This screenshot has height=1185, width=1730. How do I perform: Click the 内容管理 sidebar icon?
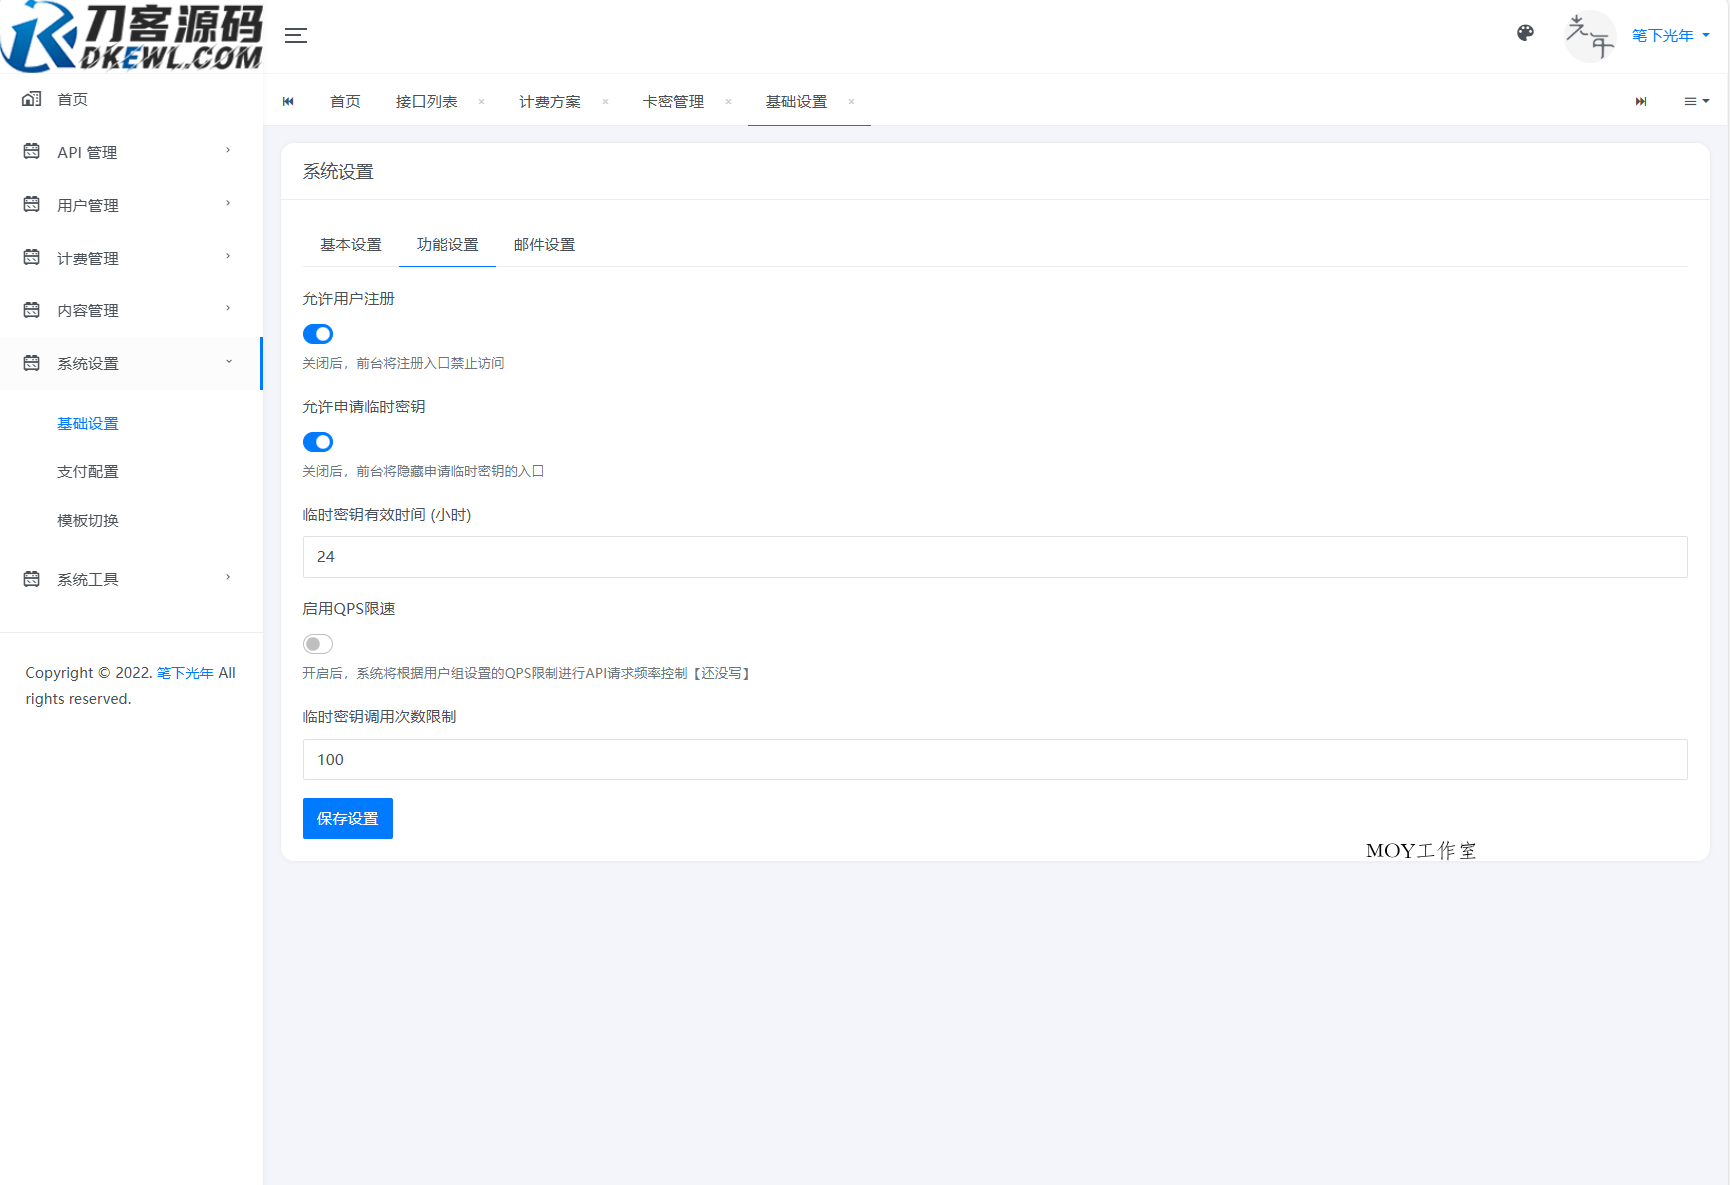click(30, 310)
